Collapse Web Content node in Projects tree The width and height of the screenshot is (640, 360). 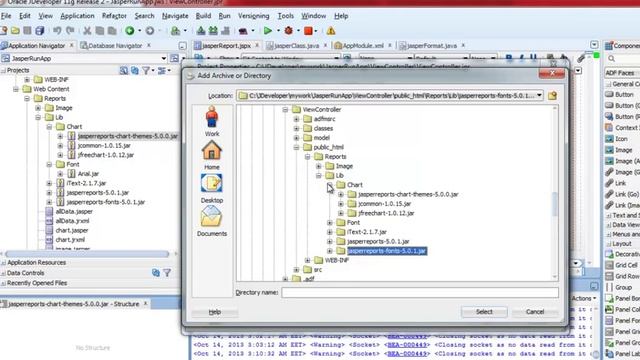16,89
